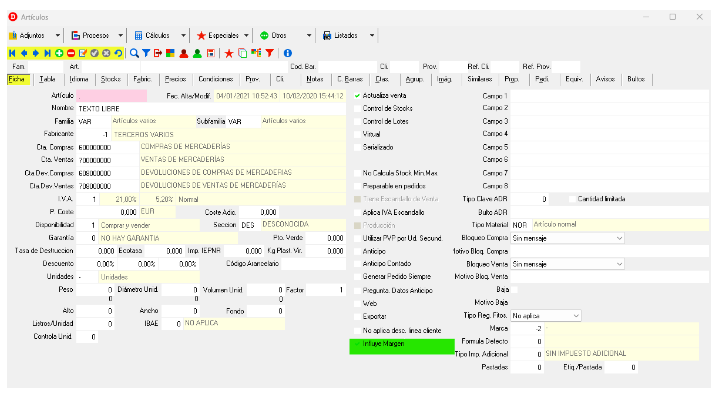Tick the Serializado checkbox

click(357, 148)
